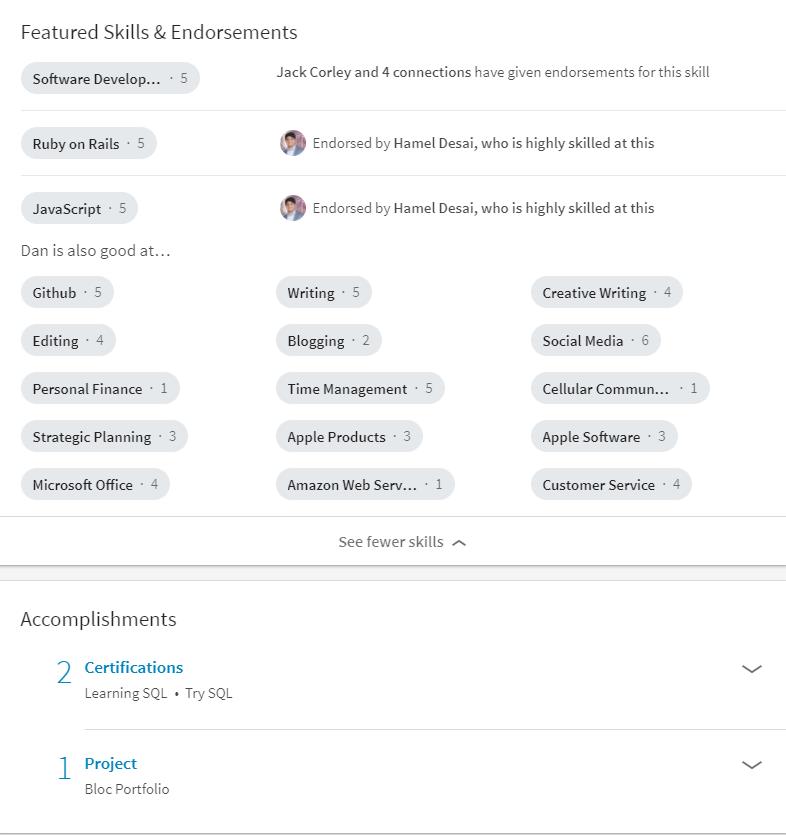Open the Microsoft Office skill
This screenshot has width=786, height=835.
[95, 485]
